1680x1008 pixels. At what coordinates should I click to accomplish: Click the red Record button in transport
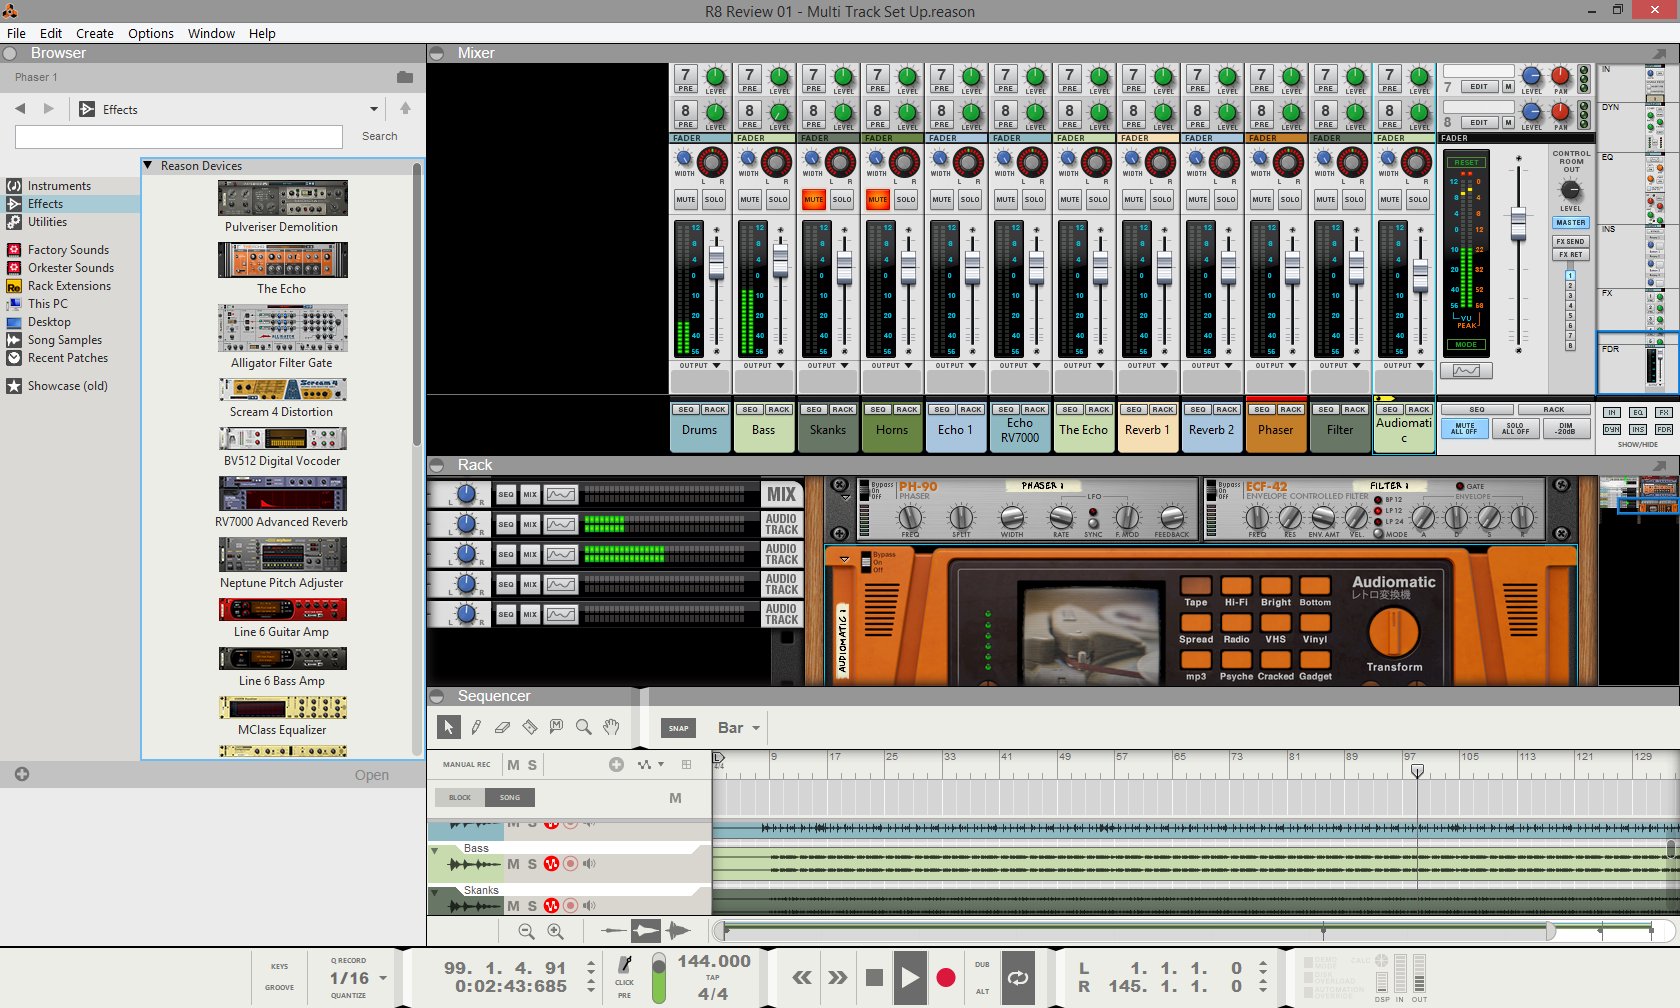pos(945,977)
